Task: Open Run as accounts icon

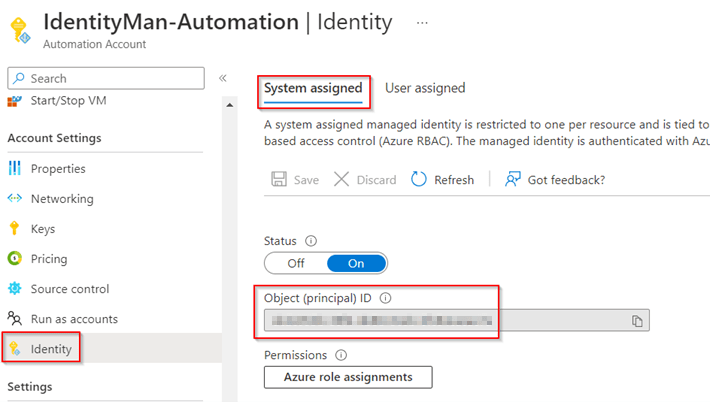Action: (x=15, y=319)
